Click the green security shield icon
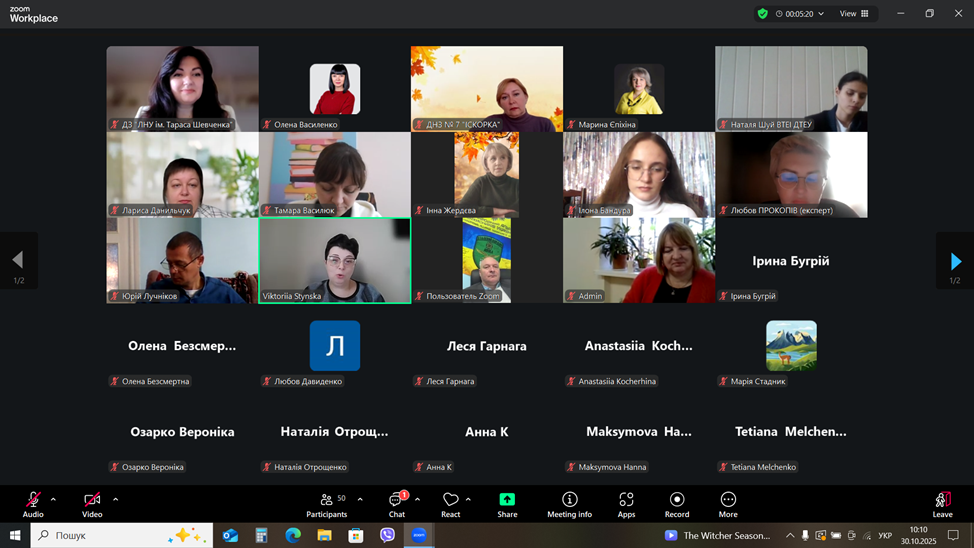Viewport: 974px width, 548px height. tap(763, 14)
